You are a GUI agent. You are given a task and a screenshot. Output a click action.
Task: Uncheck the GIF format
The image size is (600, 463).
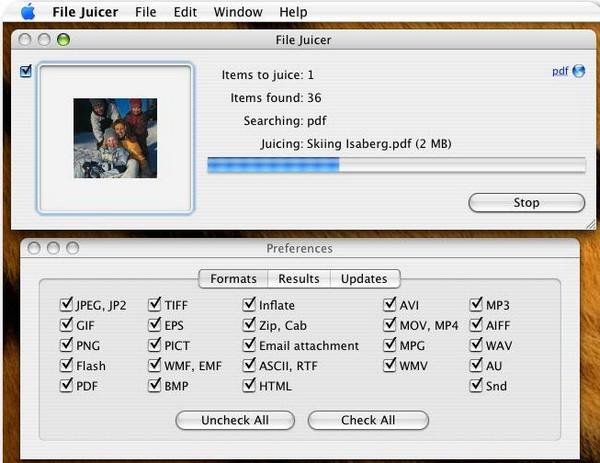tap(66, 325)
